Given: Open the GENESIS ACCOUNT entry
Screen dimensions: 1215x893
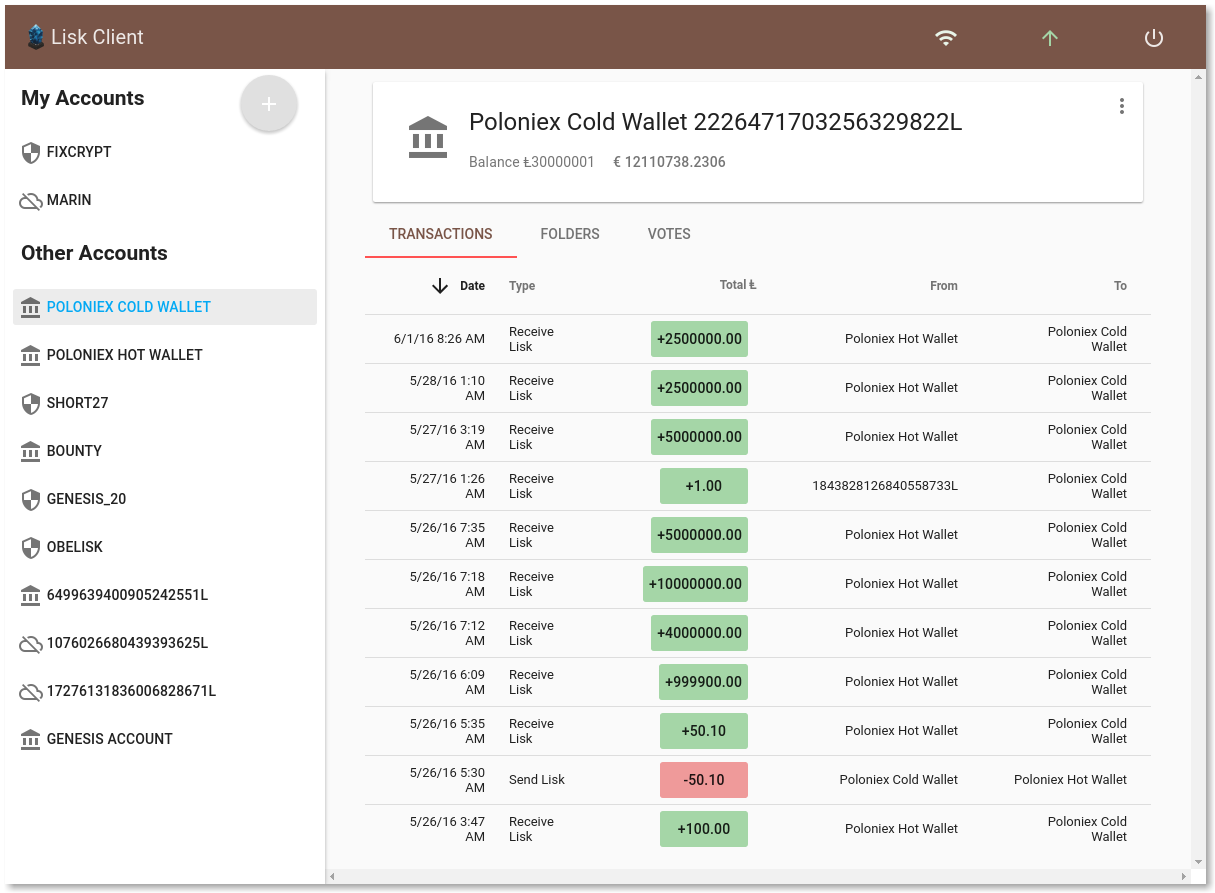Looking at the screenshot, I should tap(165, 739).
